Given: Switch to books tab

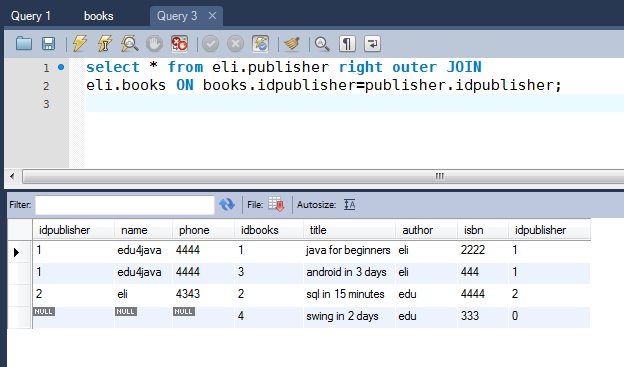Looking at the screenshot, I should point(99,16).
